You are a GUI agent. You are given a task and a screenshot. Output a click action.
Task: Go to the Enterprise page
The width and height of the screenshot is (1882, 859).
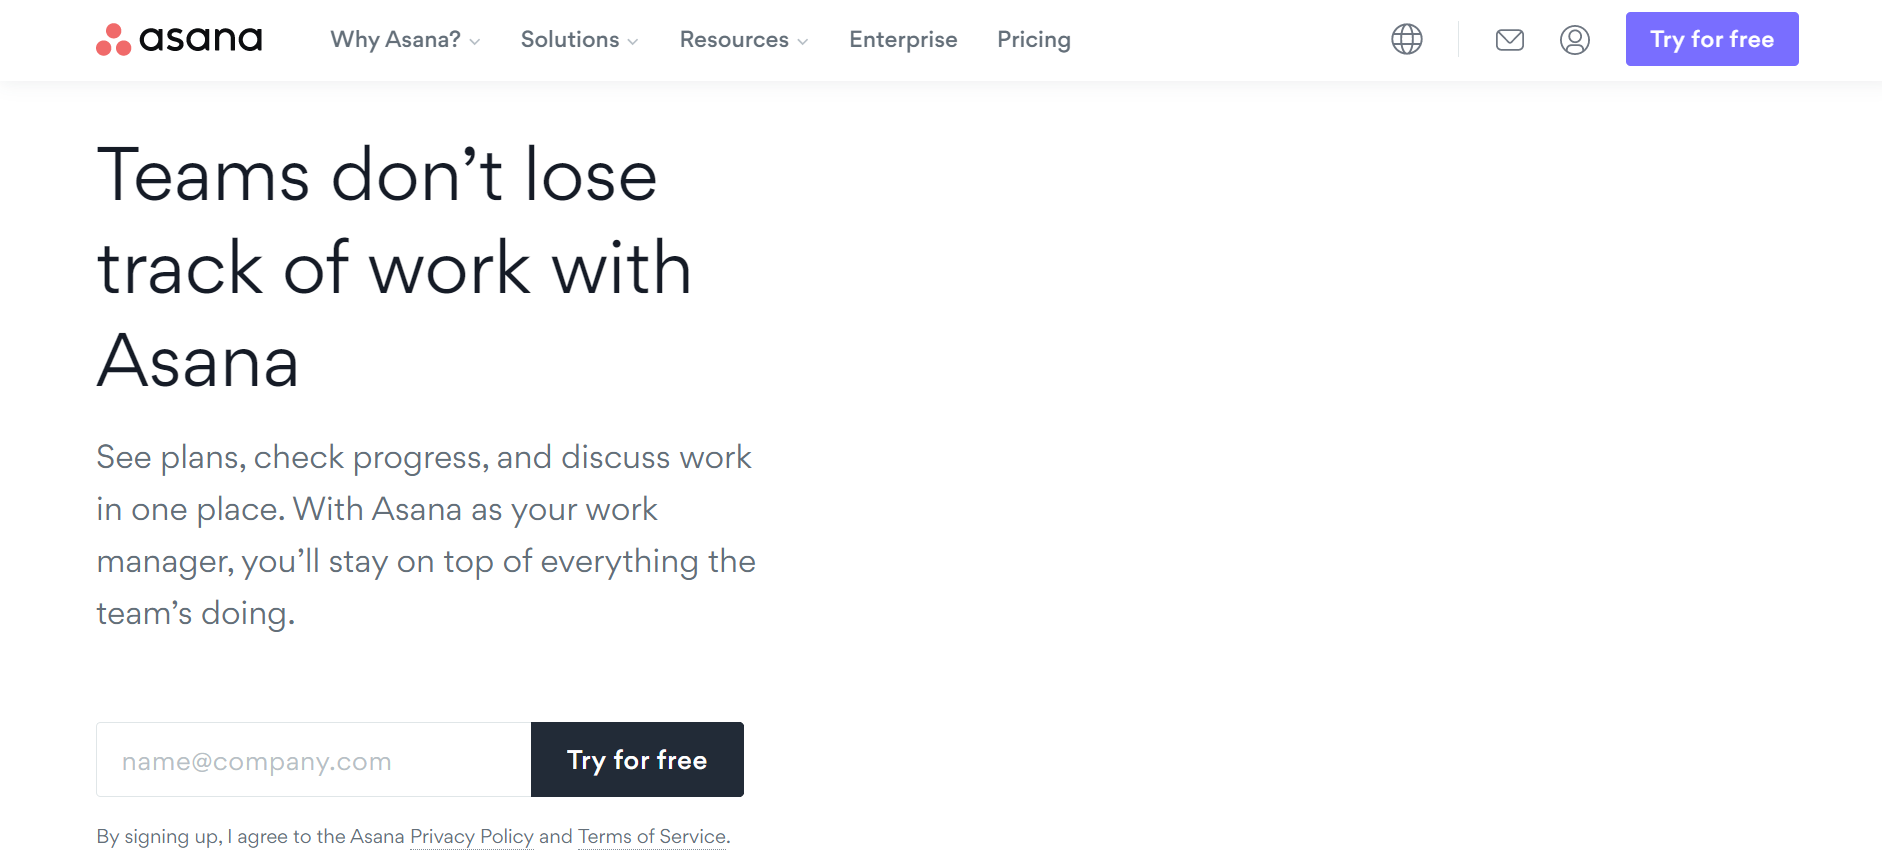(903, 40)
